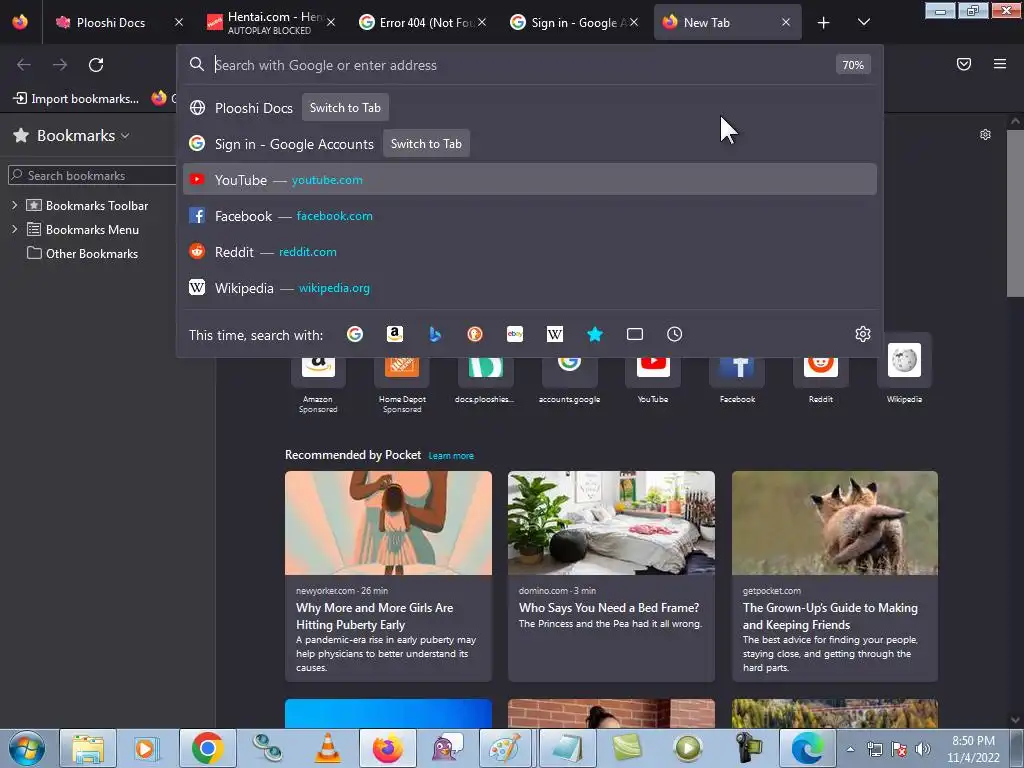
Task: Search this time with Google icon
Action: (355, 334)
